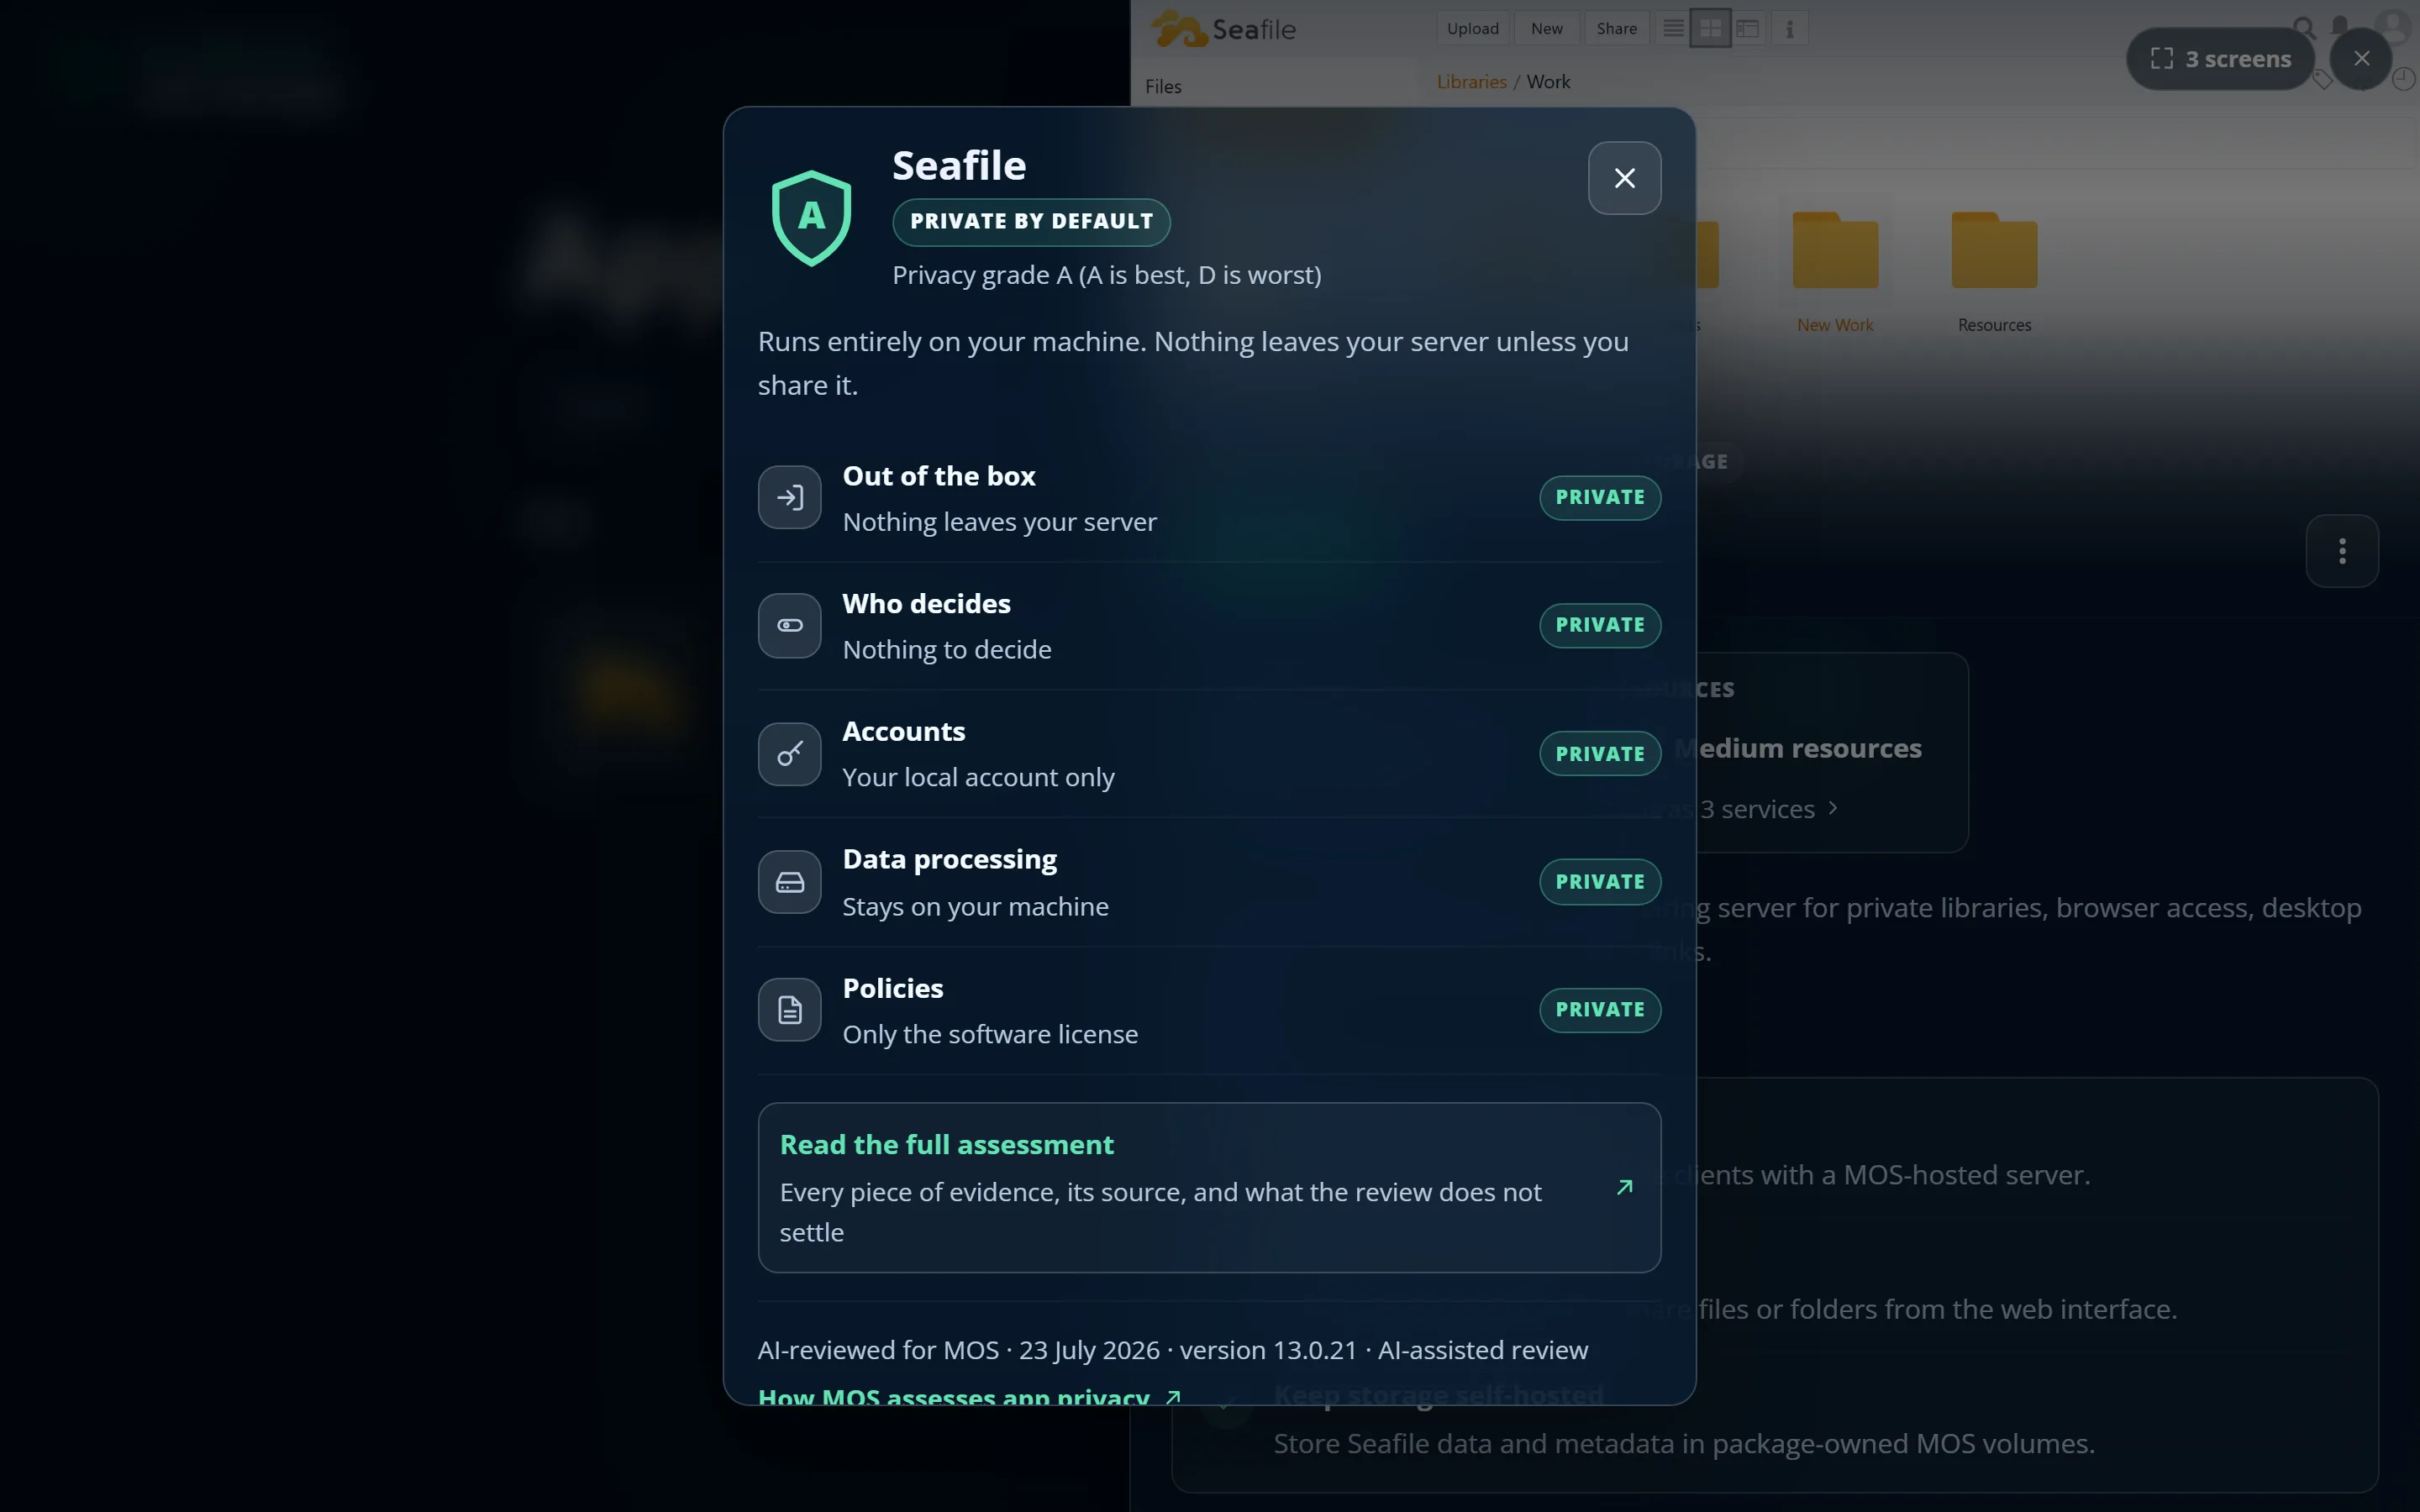Click the Libraries breadcrumb link

[1471, 82]
